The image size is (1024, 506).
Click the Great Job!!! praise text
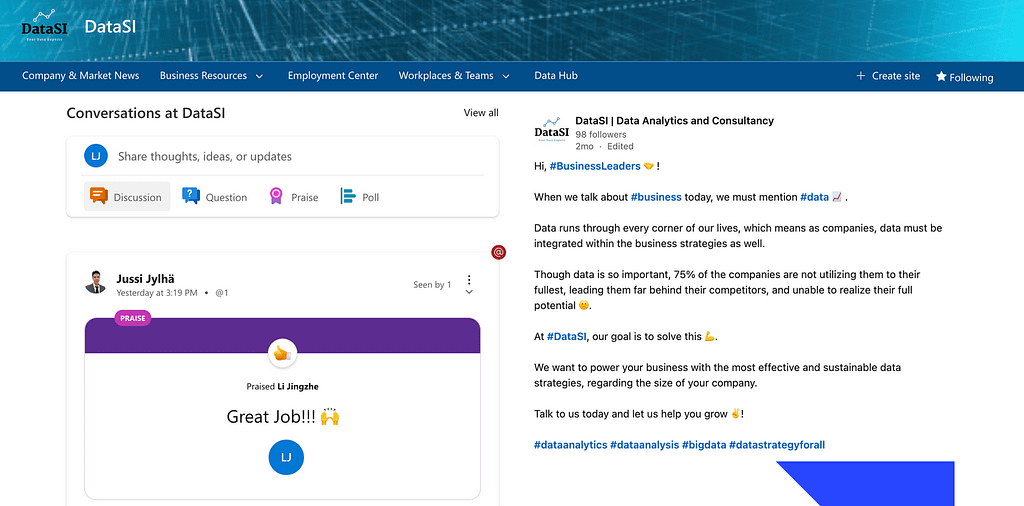click(x=283, y=417)
